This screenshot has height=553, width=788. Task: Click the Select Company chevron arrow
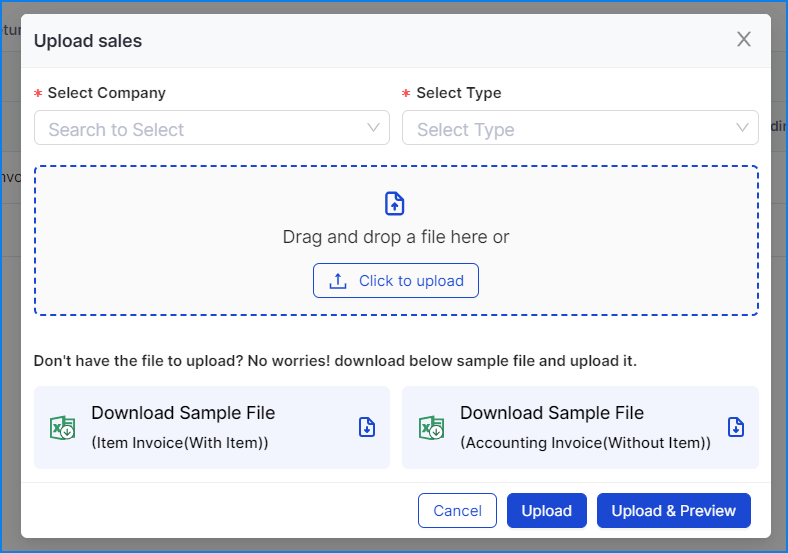click(373, 128)
